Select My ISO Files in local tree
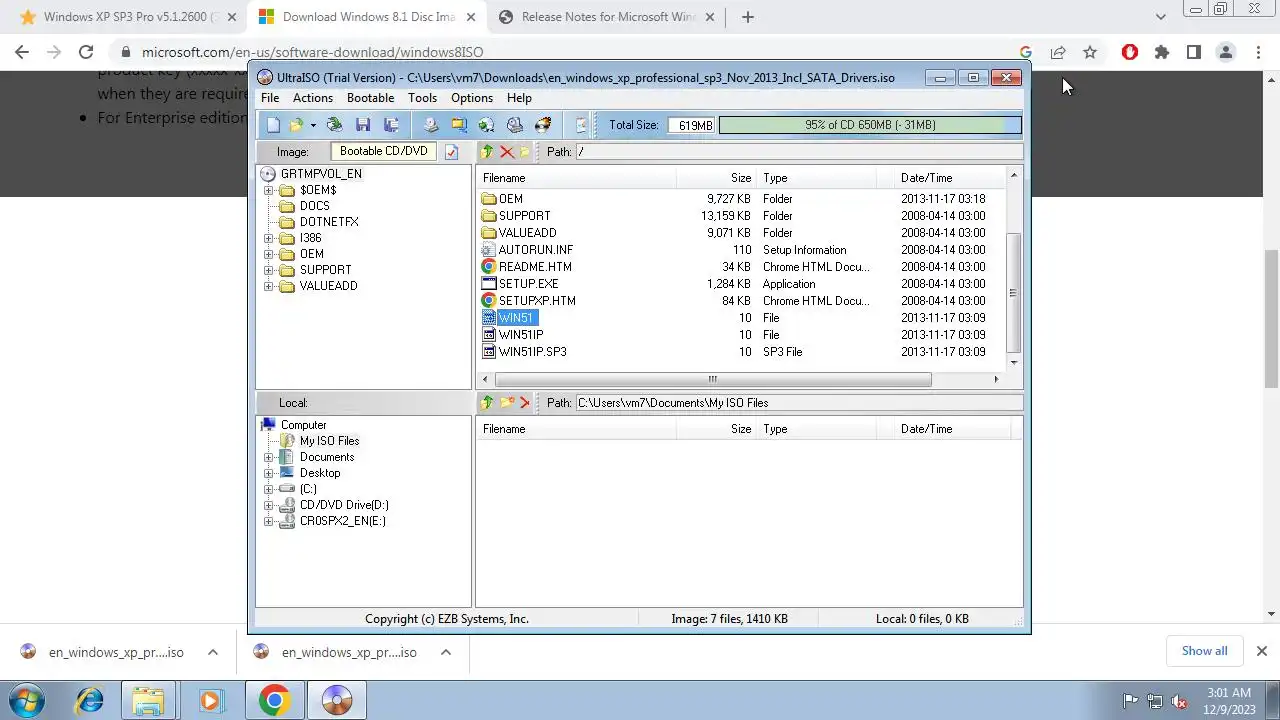Image resolution: width=1280 pixels, height=720 pixels. coord(329,441)
